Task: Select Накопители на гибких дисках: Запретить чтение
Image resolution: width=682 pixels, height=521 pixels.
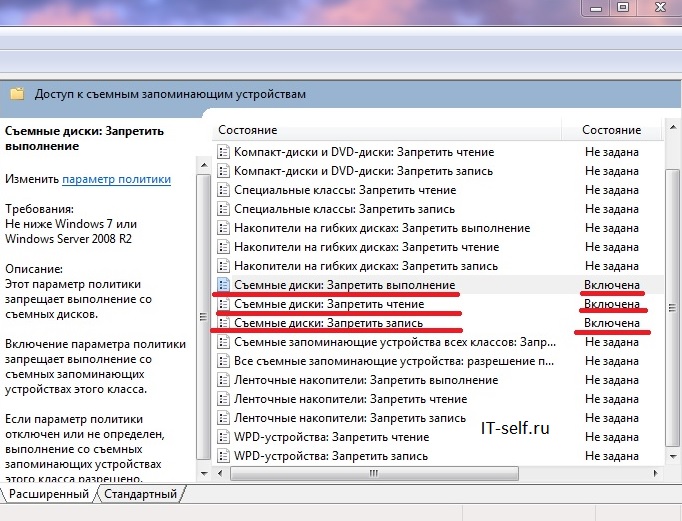Action: click(x=366, y=247)
